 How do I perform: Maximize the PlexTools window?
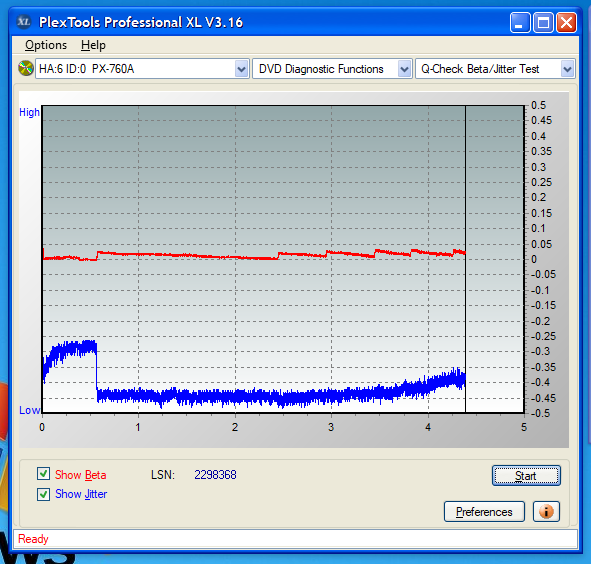(x=543, y=23)
